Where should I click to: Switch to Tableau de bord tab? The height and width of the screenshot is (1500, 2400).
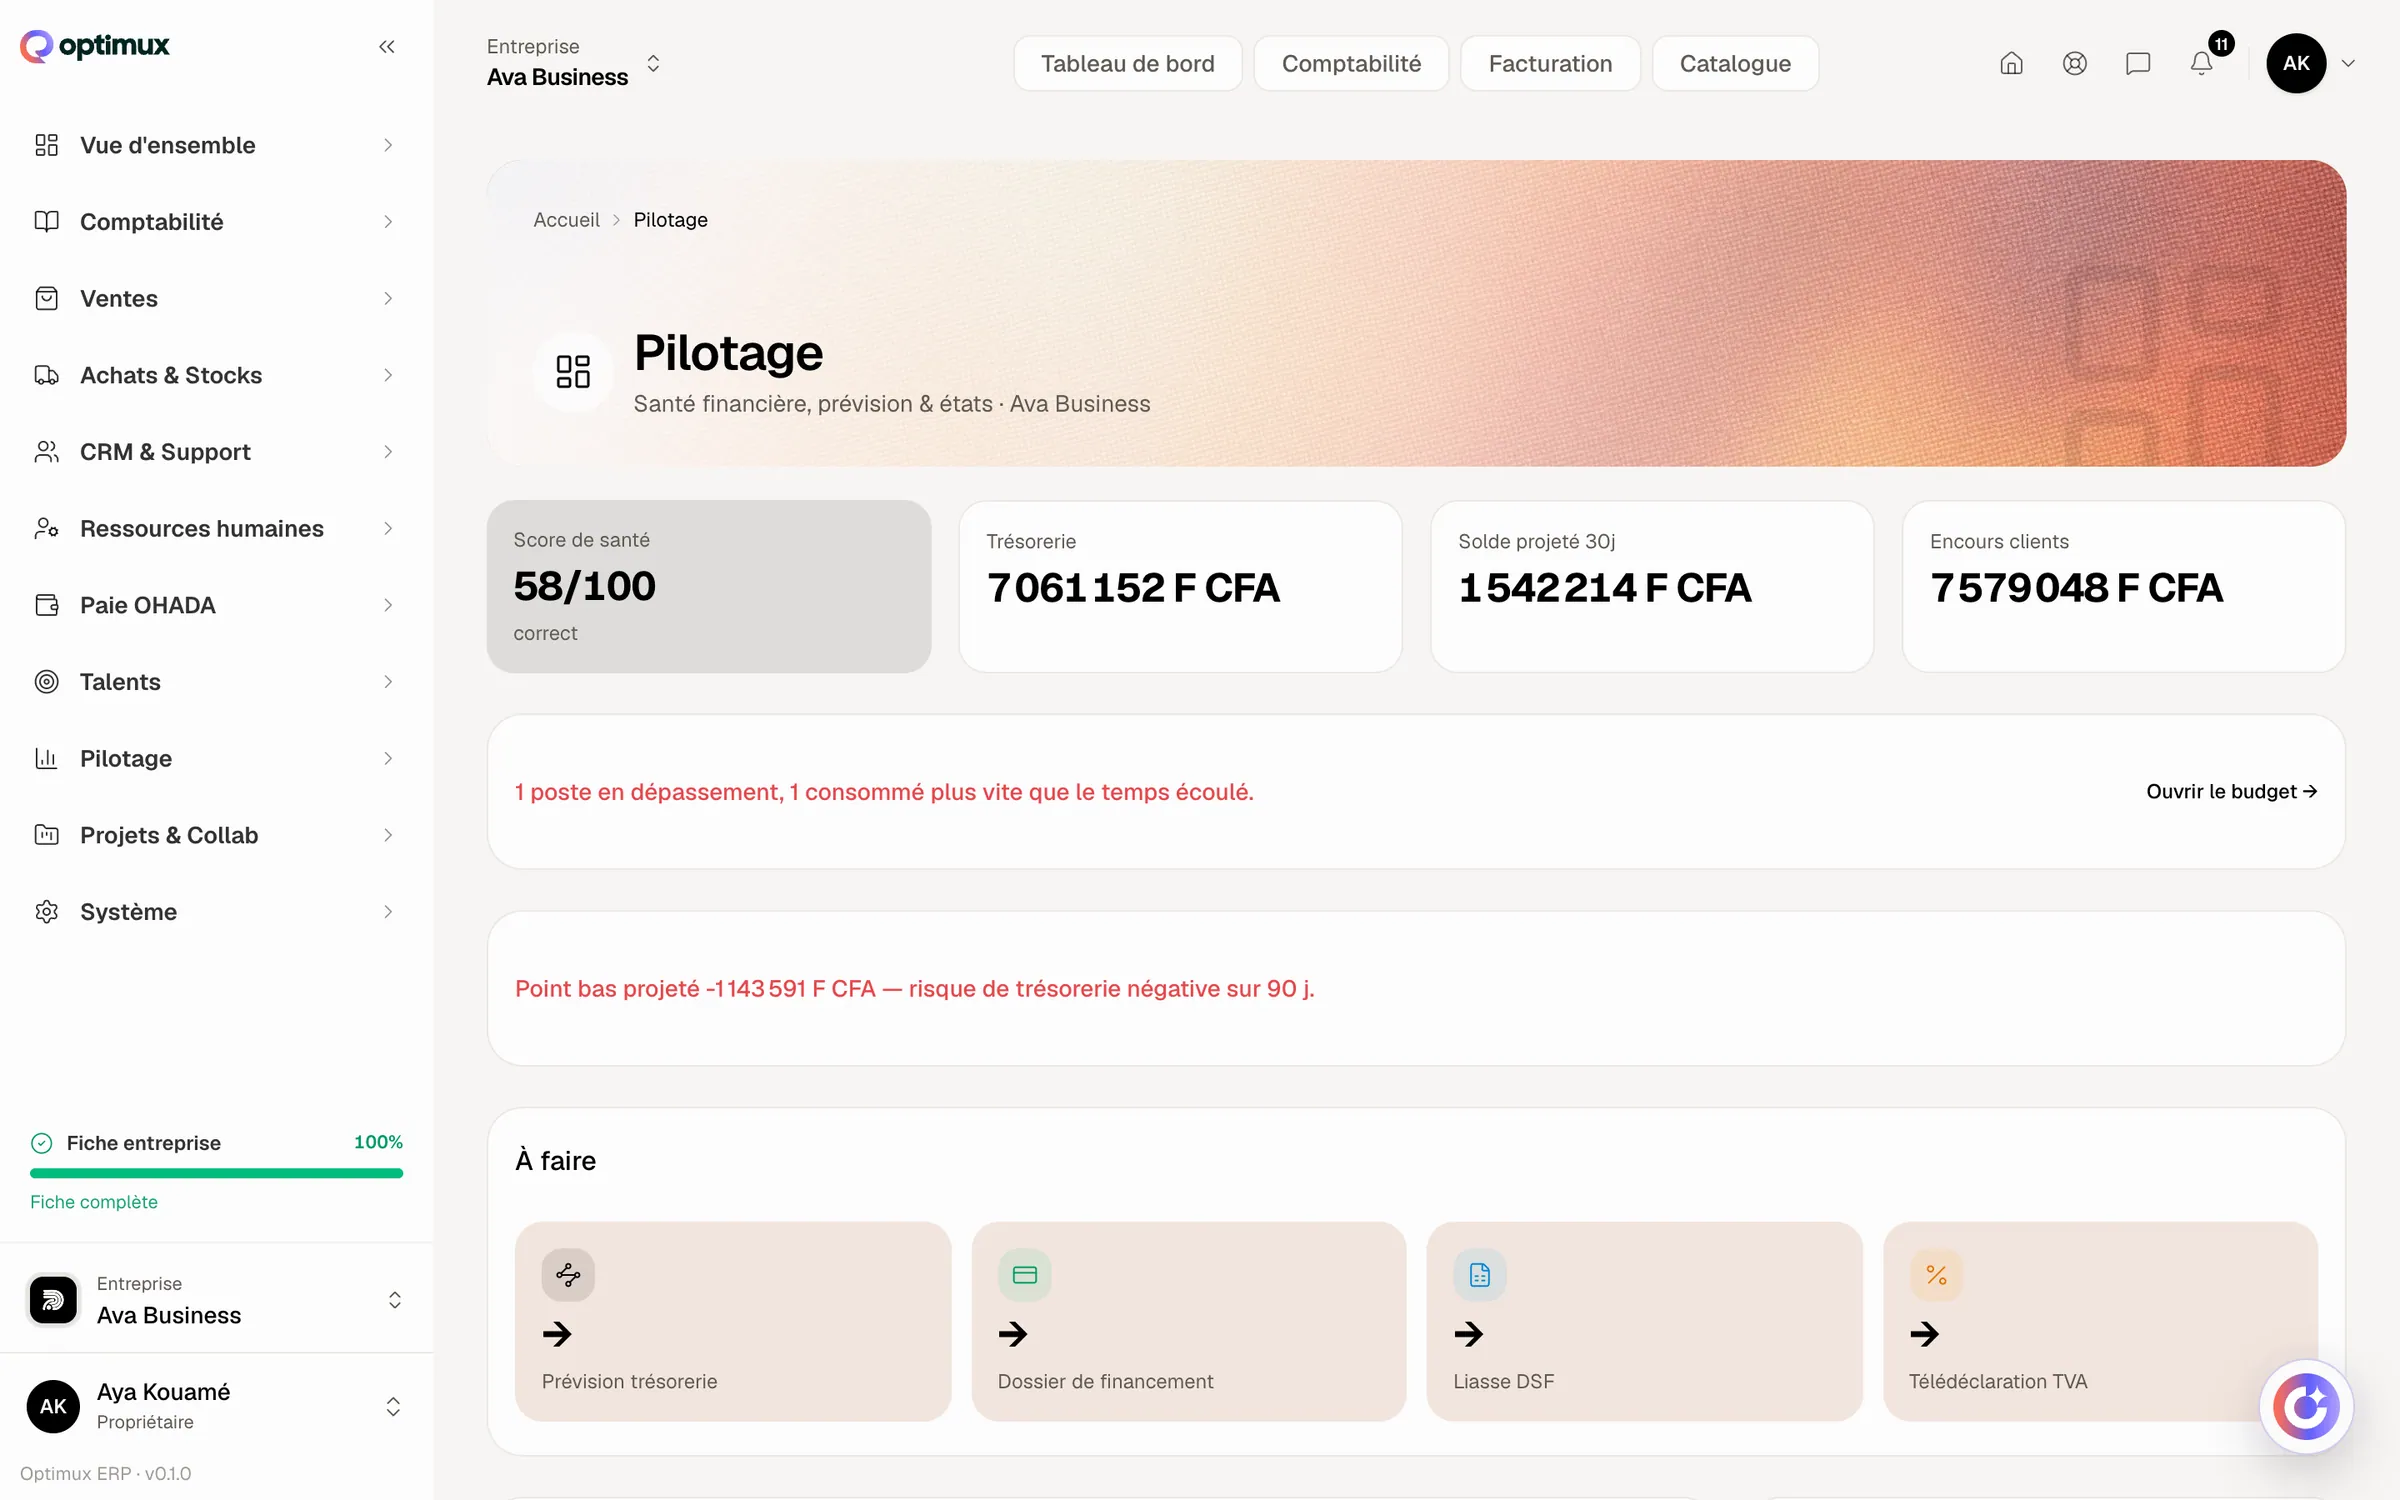(1127, 63)
